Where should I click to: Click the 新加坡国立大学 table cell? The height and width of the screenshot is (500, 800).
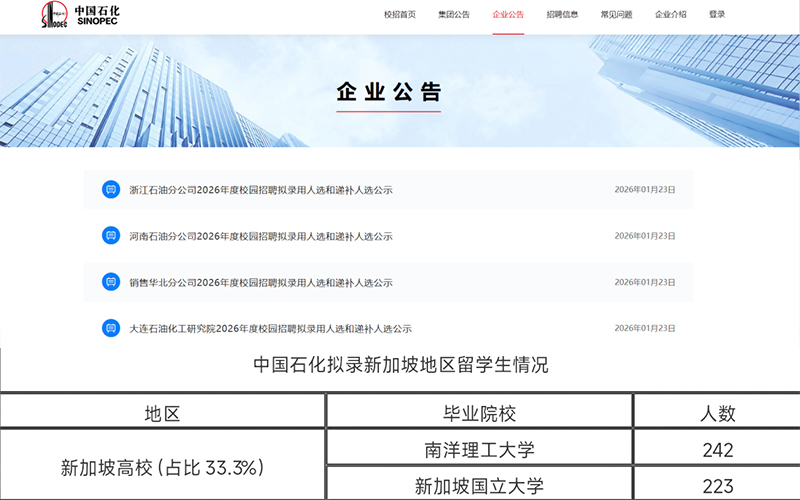point(480,485)
